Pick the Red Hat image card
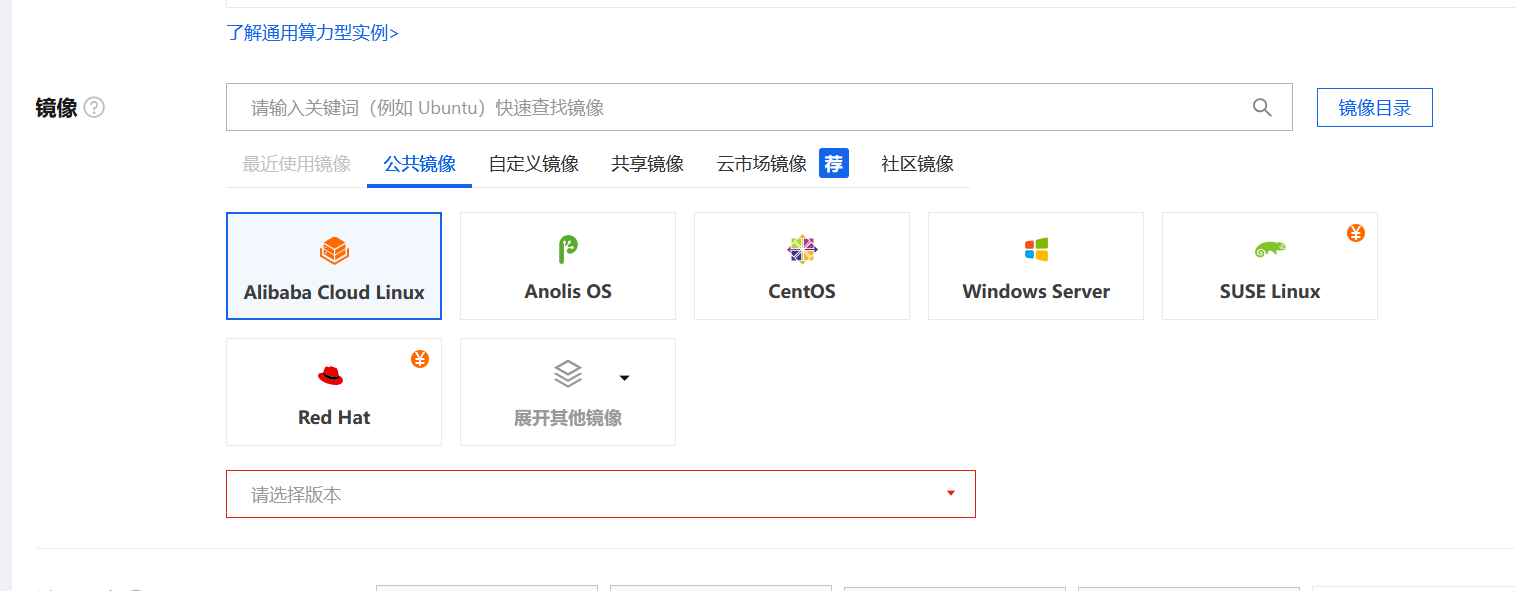The height and width of the screenshot is (591, 1515). coord(334,392)
